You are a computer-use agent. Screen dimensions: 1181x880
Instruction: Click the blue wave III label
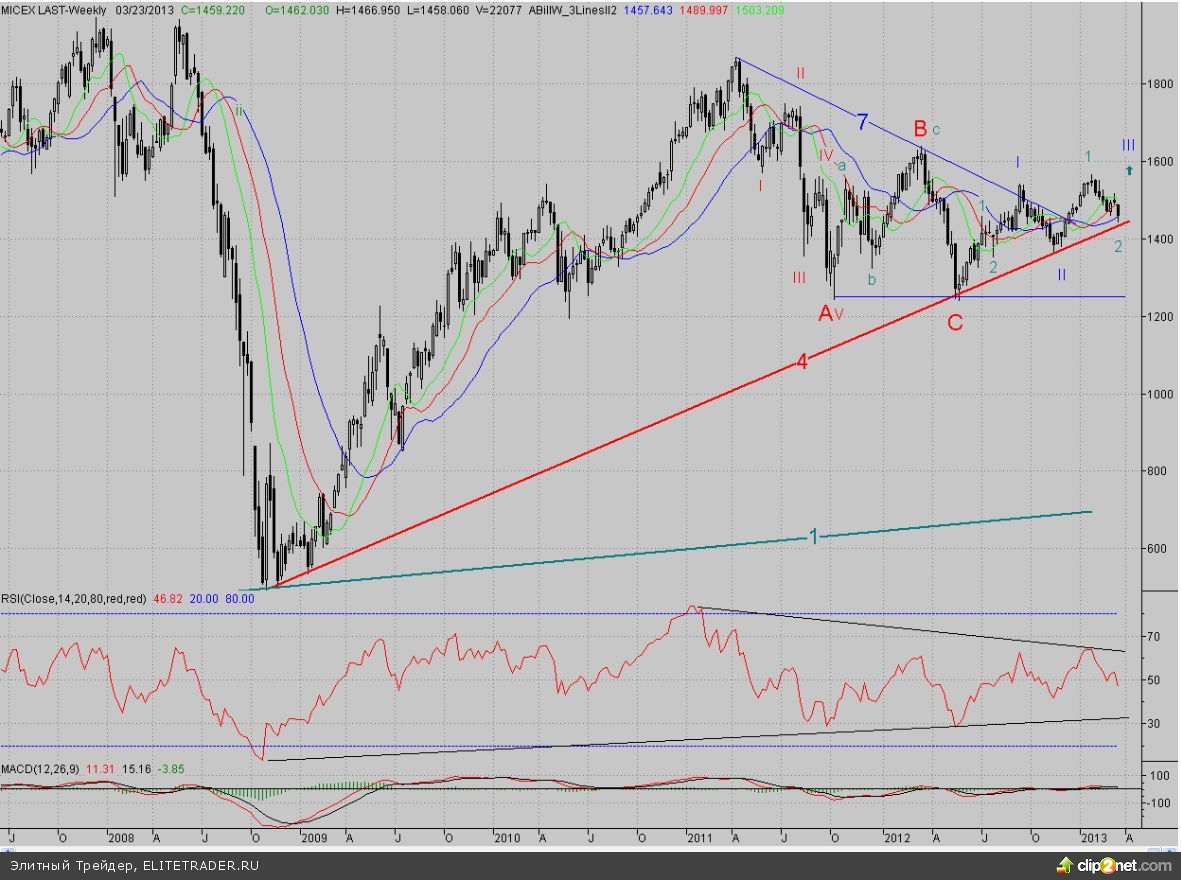pyautogui.click(x=1128, y=145)
